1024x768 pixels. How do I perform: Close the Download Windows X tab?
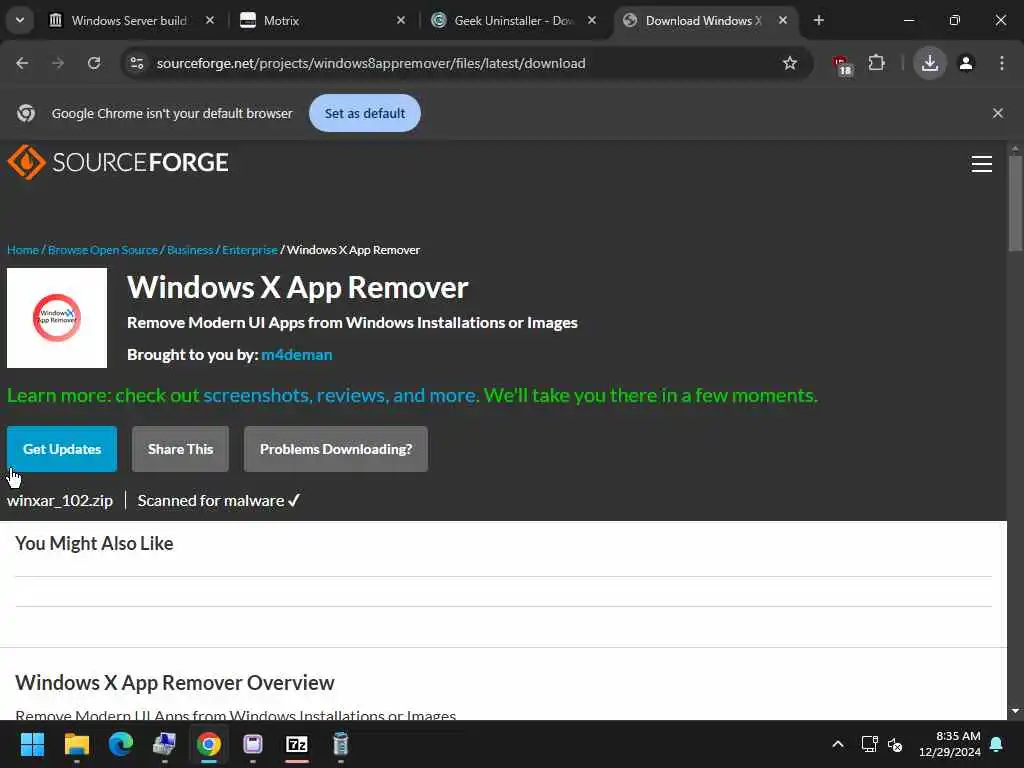click(782, 20)
